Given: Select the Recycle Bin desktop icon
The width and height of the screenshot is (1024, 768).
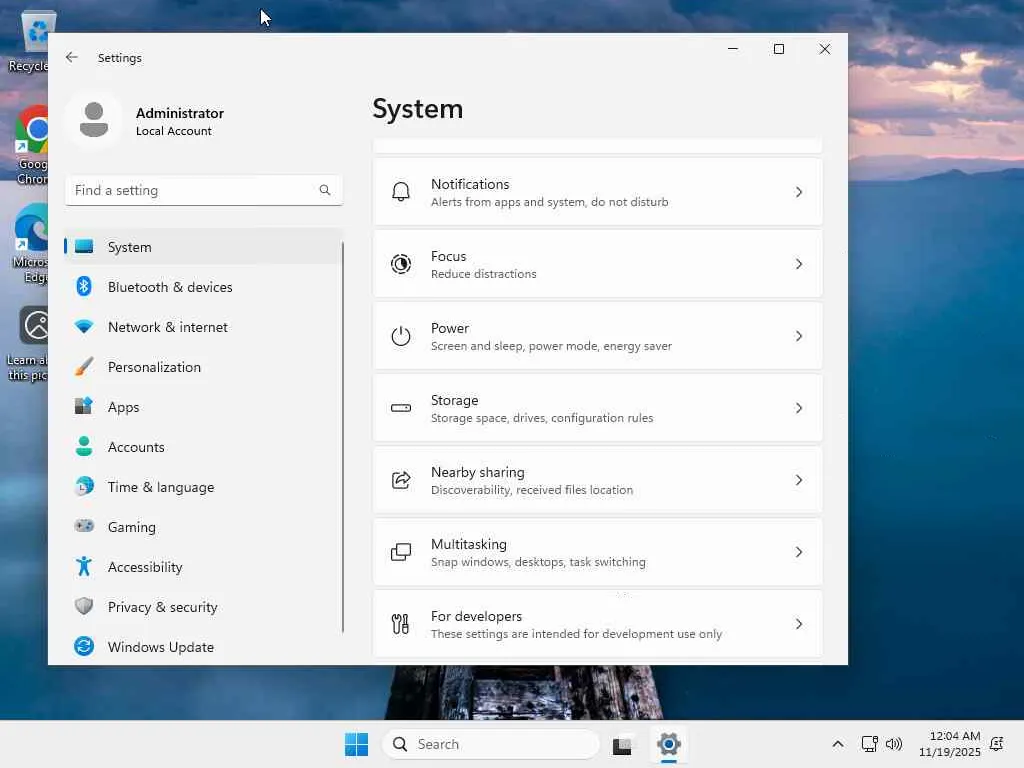Looking at the screenshot, I should [x=29, y=42].
